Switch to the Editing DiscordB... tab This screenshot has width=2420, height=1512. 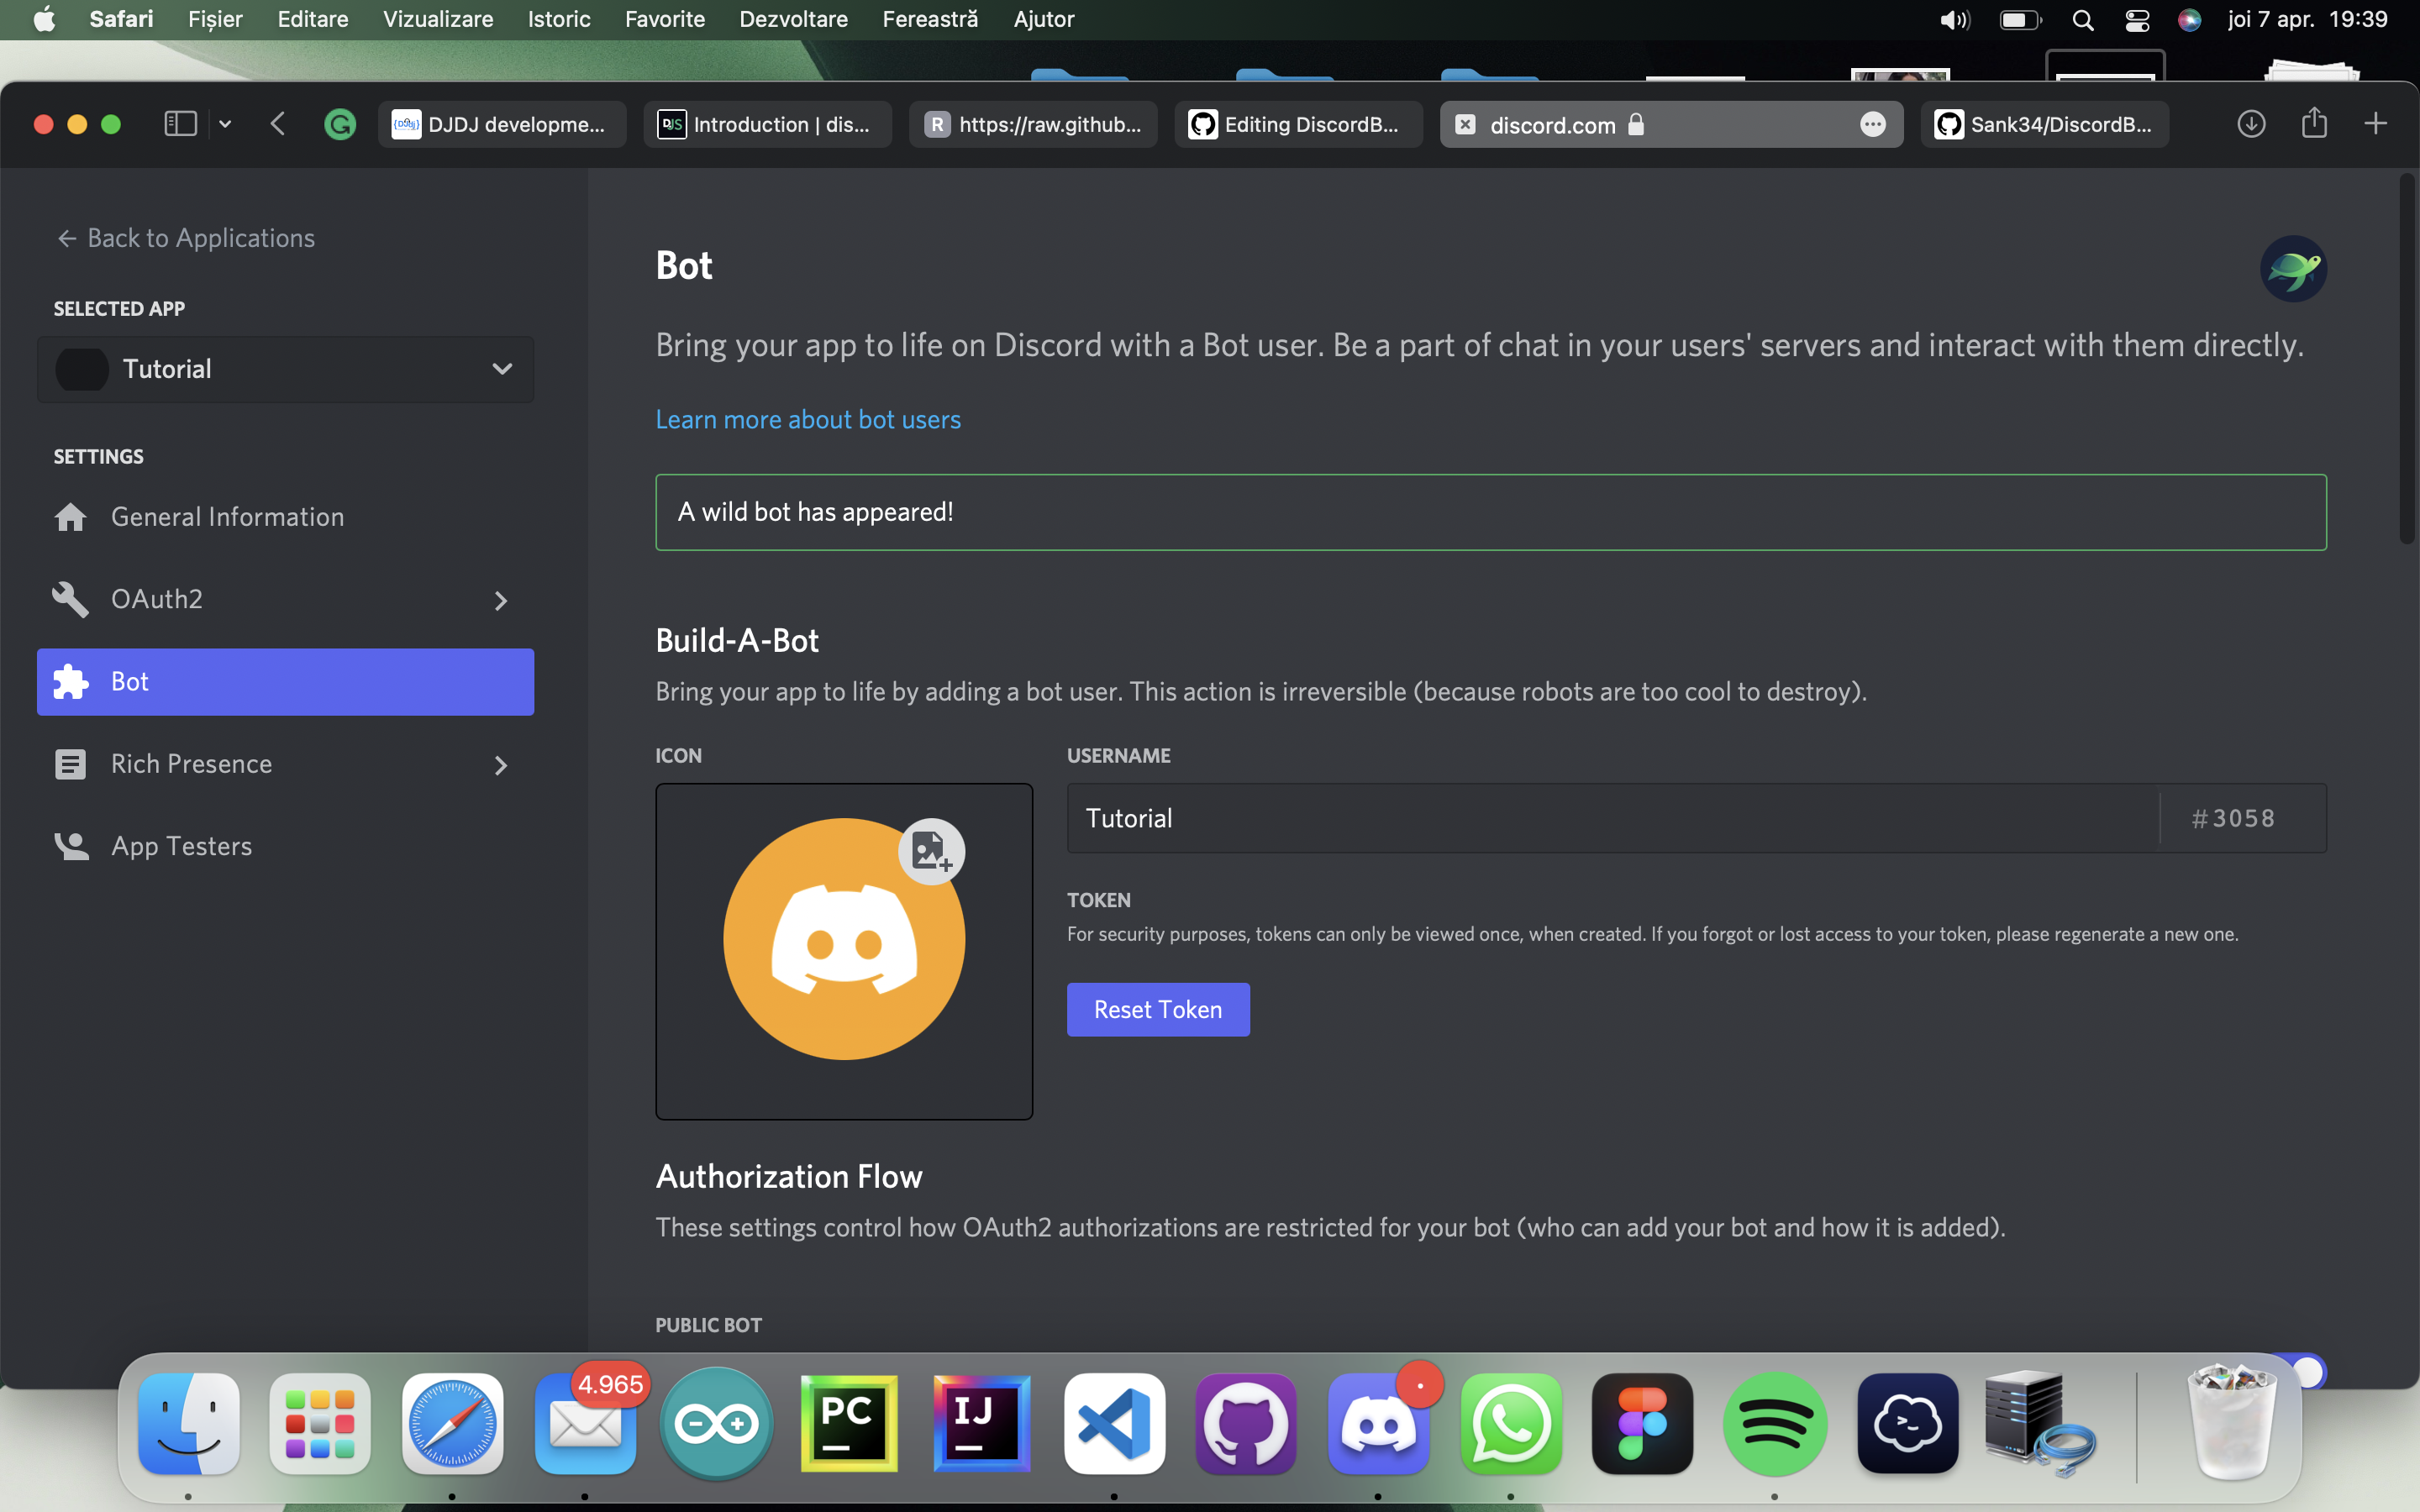(x=1298, y=124)
